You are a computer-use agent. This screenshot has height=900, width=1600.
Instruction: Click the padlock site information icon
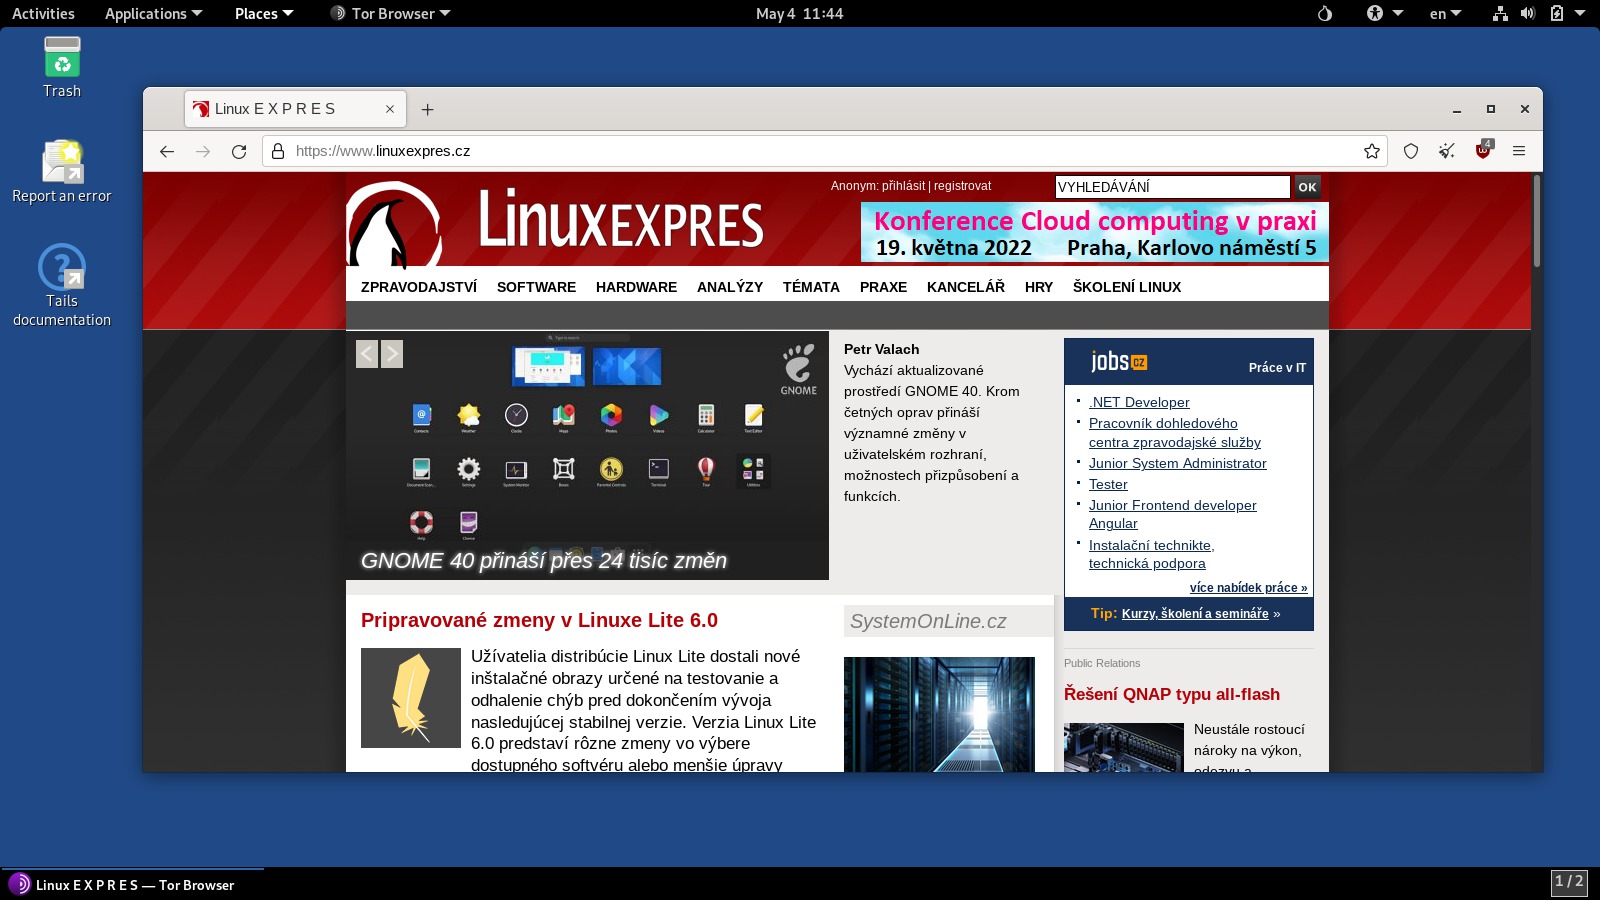pos(278,151)
